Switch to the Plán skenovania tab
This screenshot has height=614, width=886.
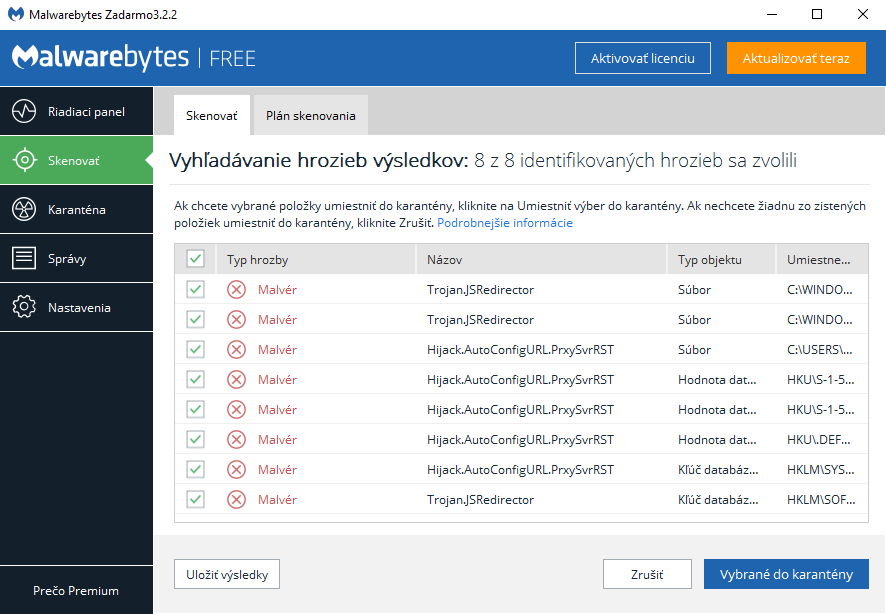pos(310,116)
